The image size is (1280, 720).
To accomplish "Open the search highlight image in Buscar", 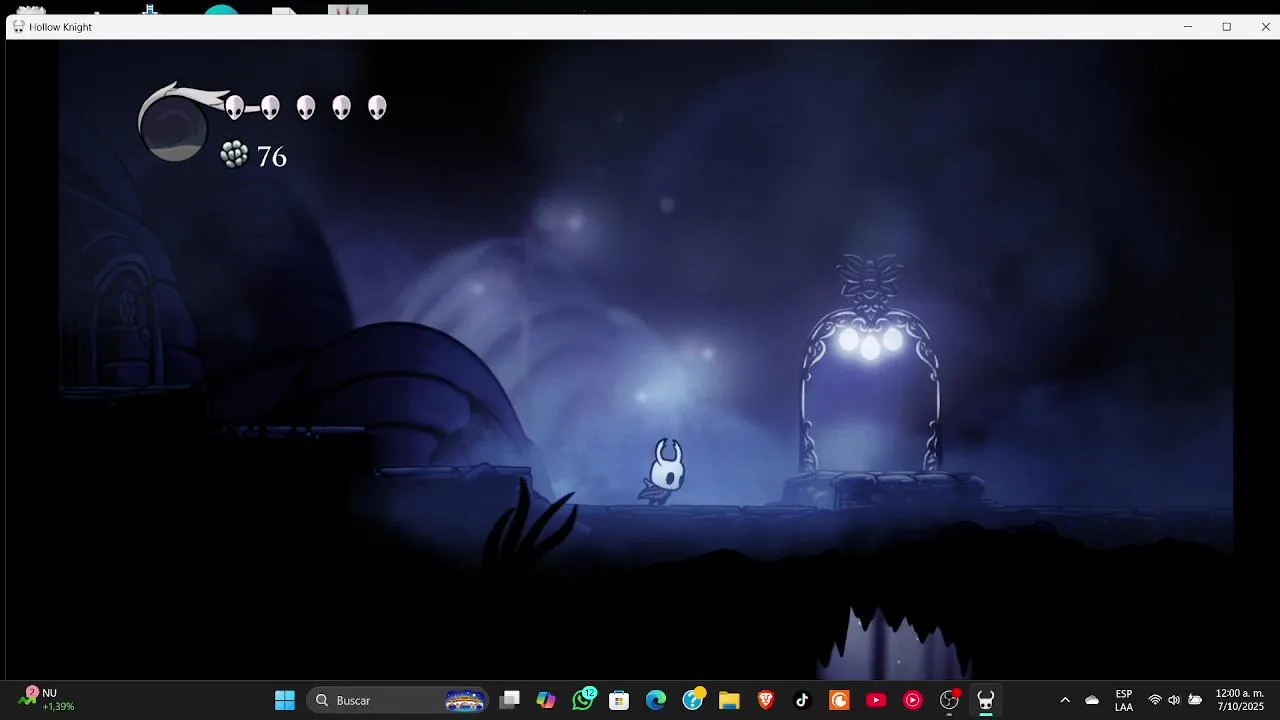I will 465,701.
